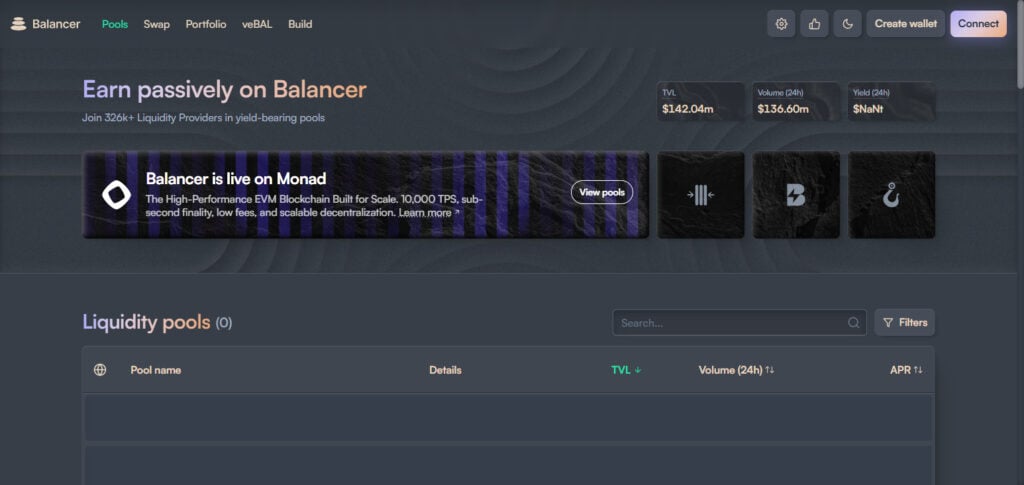Focus the pool Search field
Viewport: 1024px width, 485px height.
tap(739, 322)
